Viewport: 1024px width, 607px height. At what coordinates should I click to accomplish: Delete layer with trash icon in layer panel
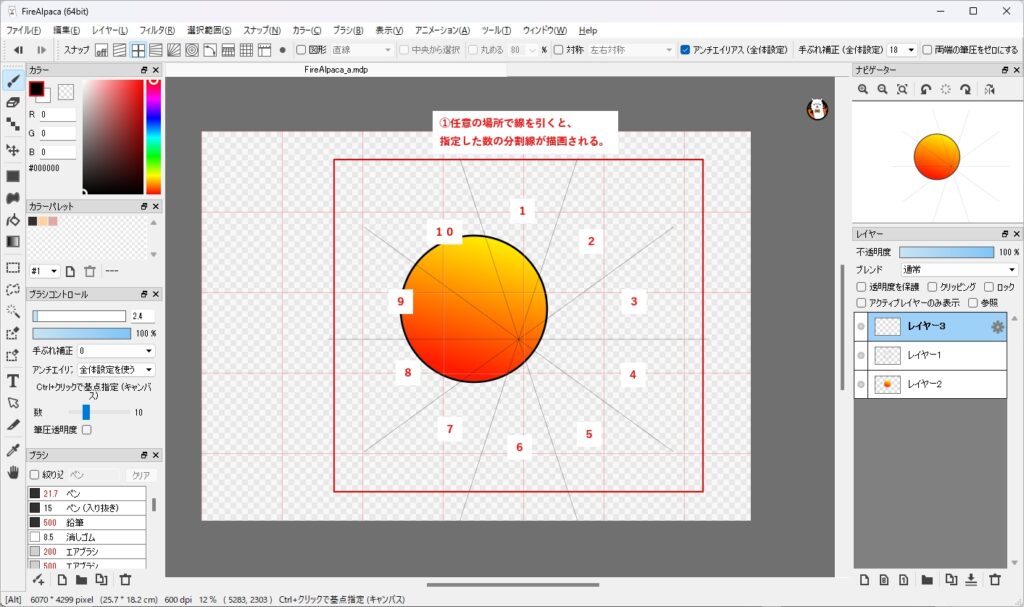pos(994,579)
